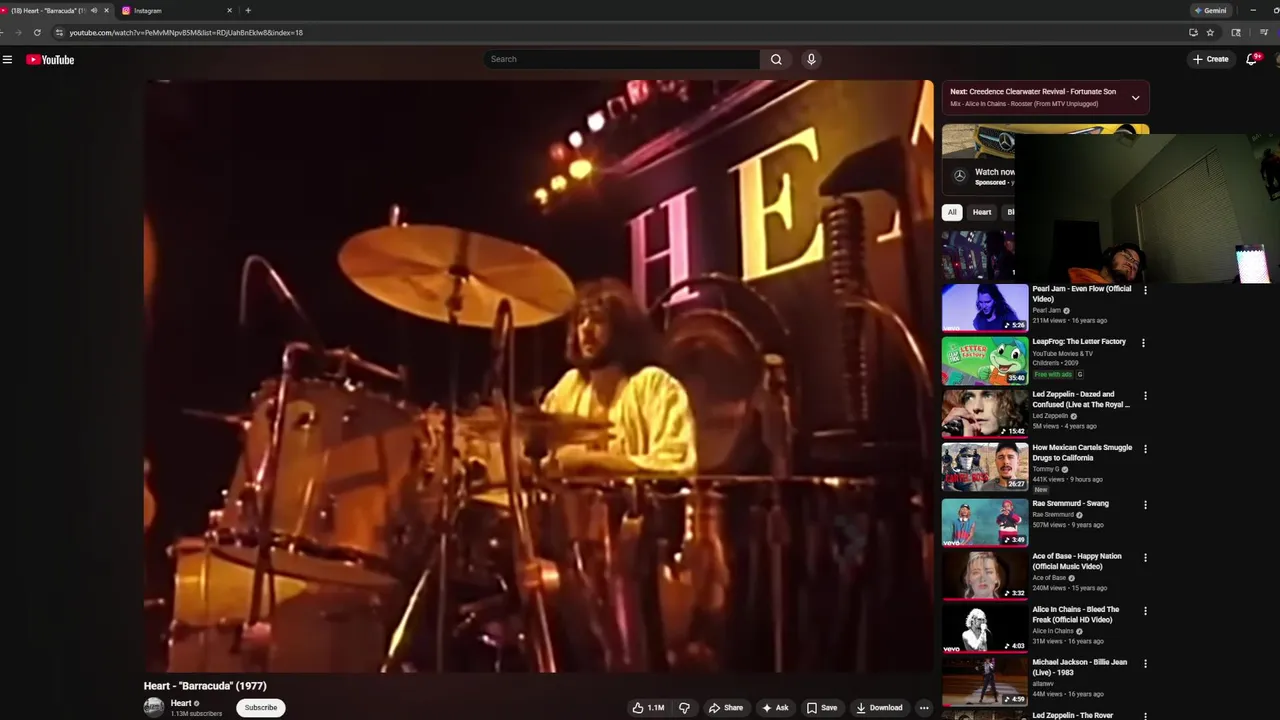
Task: Open Heart channel name link
Action: [181, 703]
